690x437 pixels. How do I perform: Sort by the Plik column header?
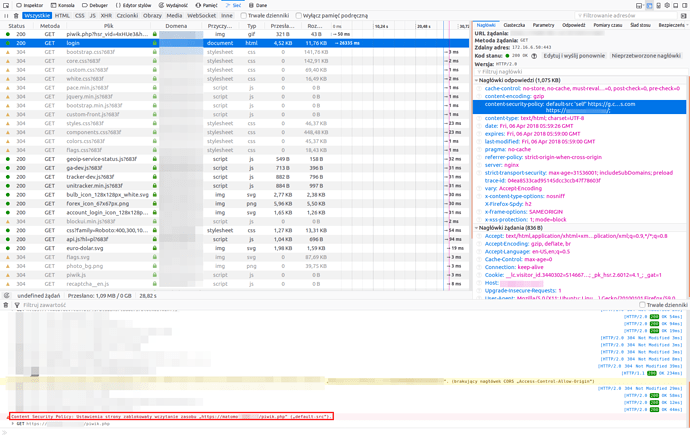tap(109, 26)
